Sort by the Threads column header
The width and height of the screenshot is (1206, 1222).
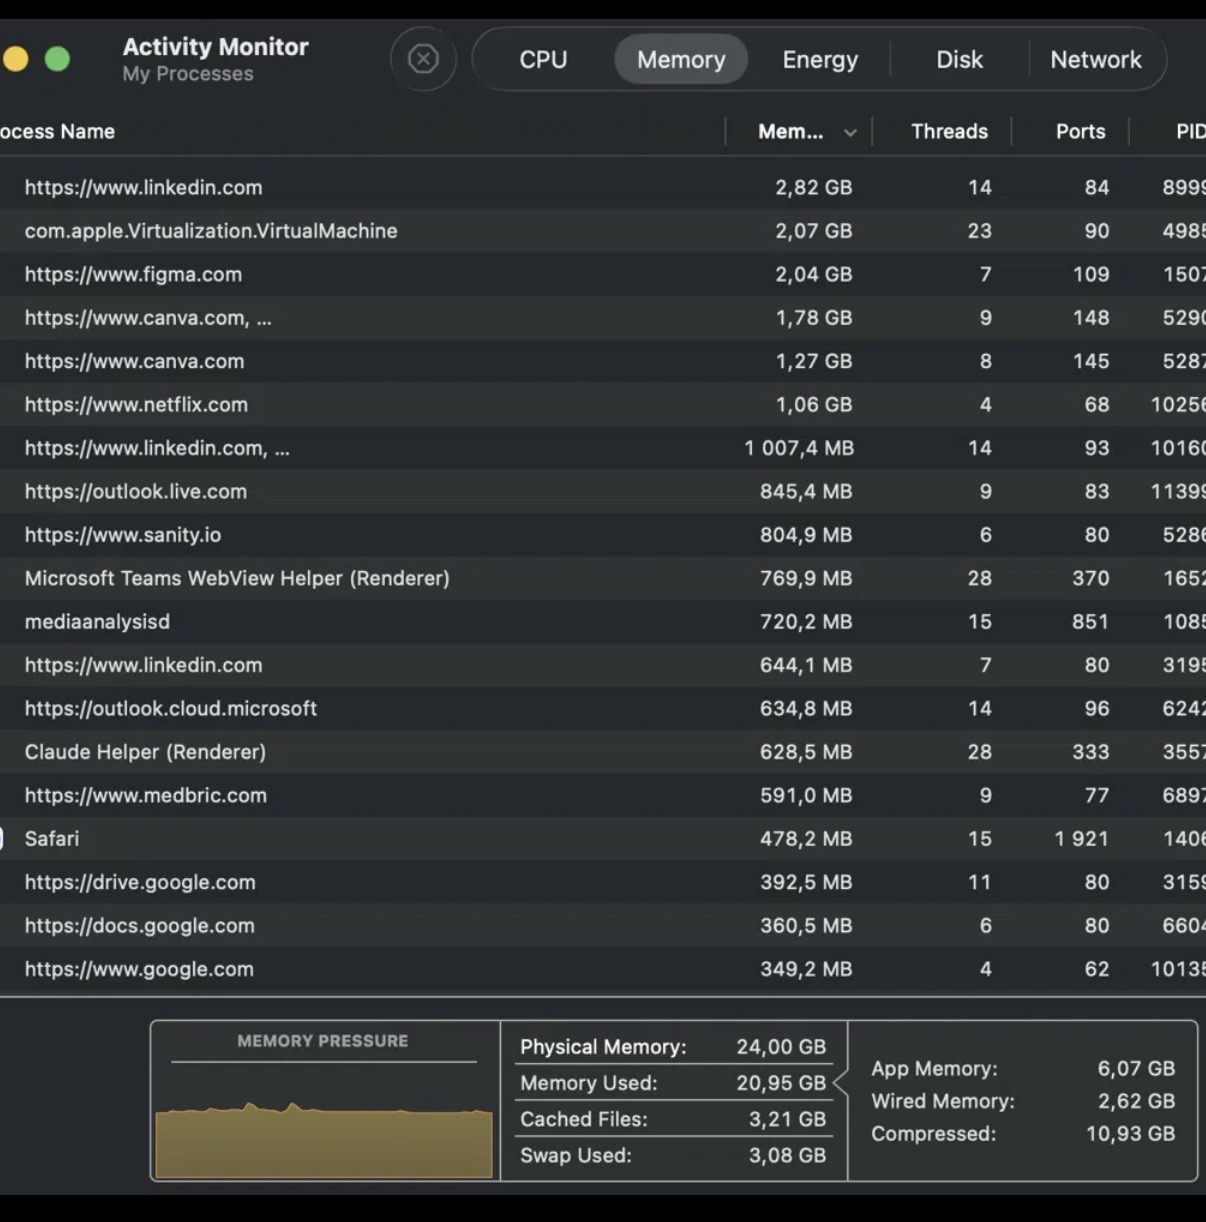(949, 132)
